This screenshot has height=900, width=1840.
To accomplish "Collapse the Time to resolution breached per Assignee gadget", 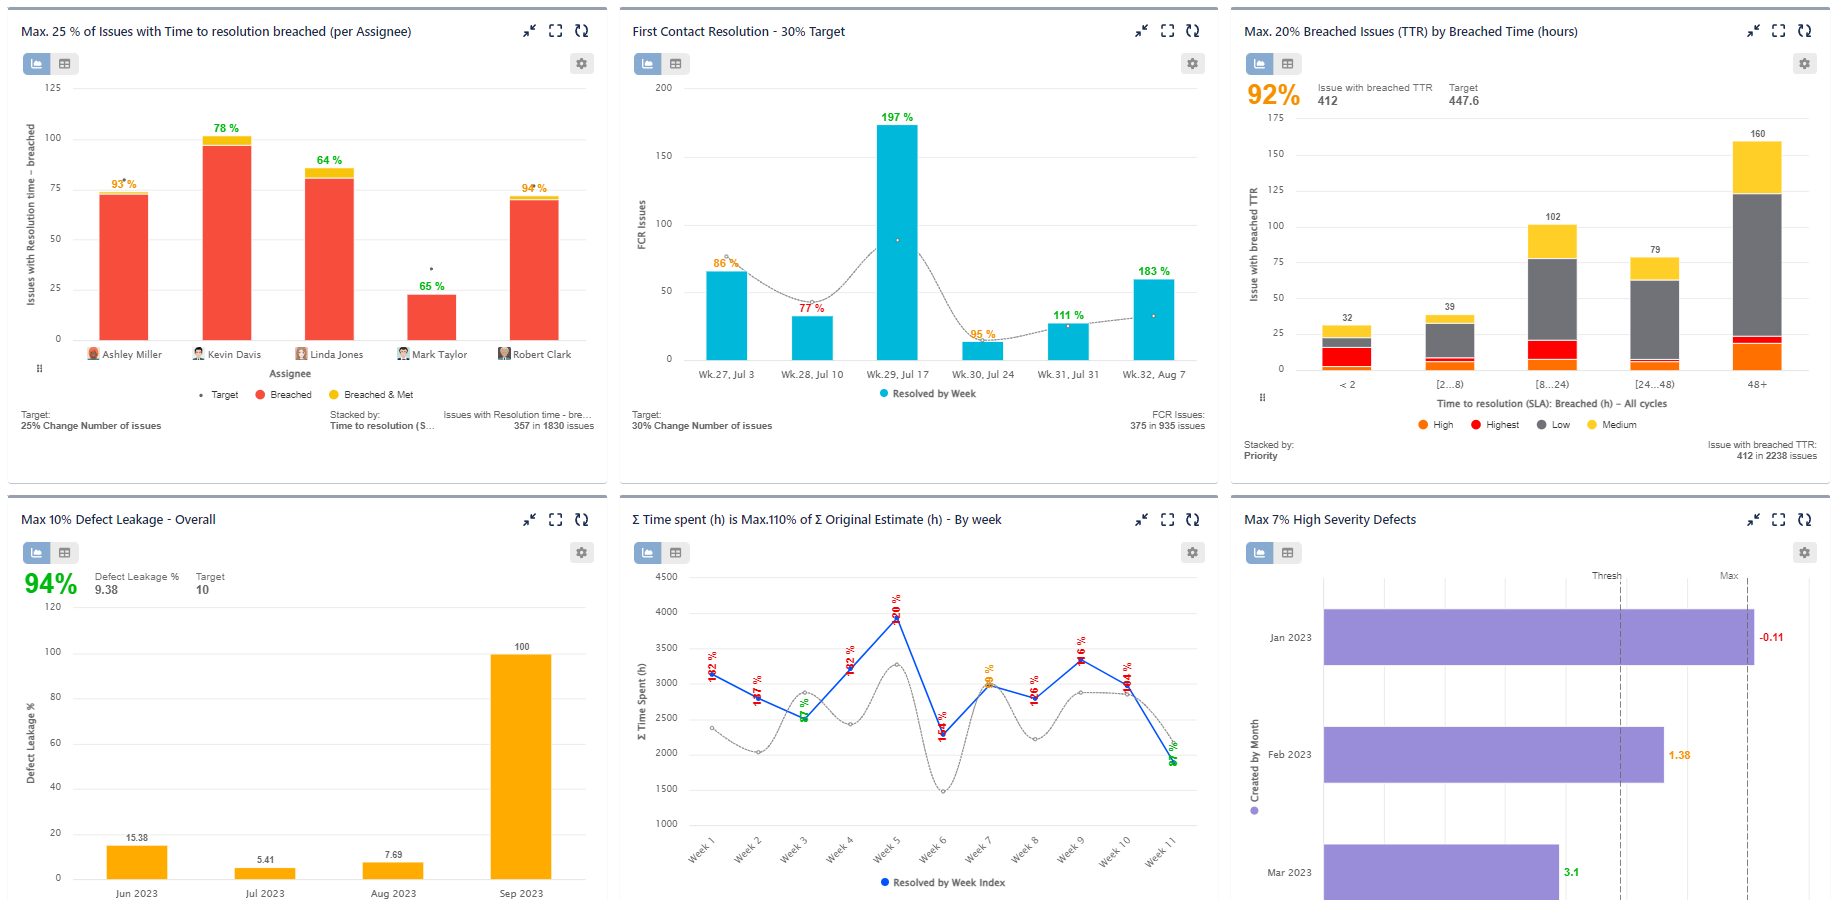I will click(x=529, y=31).
